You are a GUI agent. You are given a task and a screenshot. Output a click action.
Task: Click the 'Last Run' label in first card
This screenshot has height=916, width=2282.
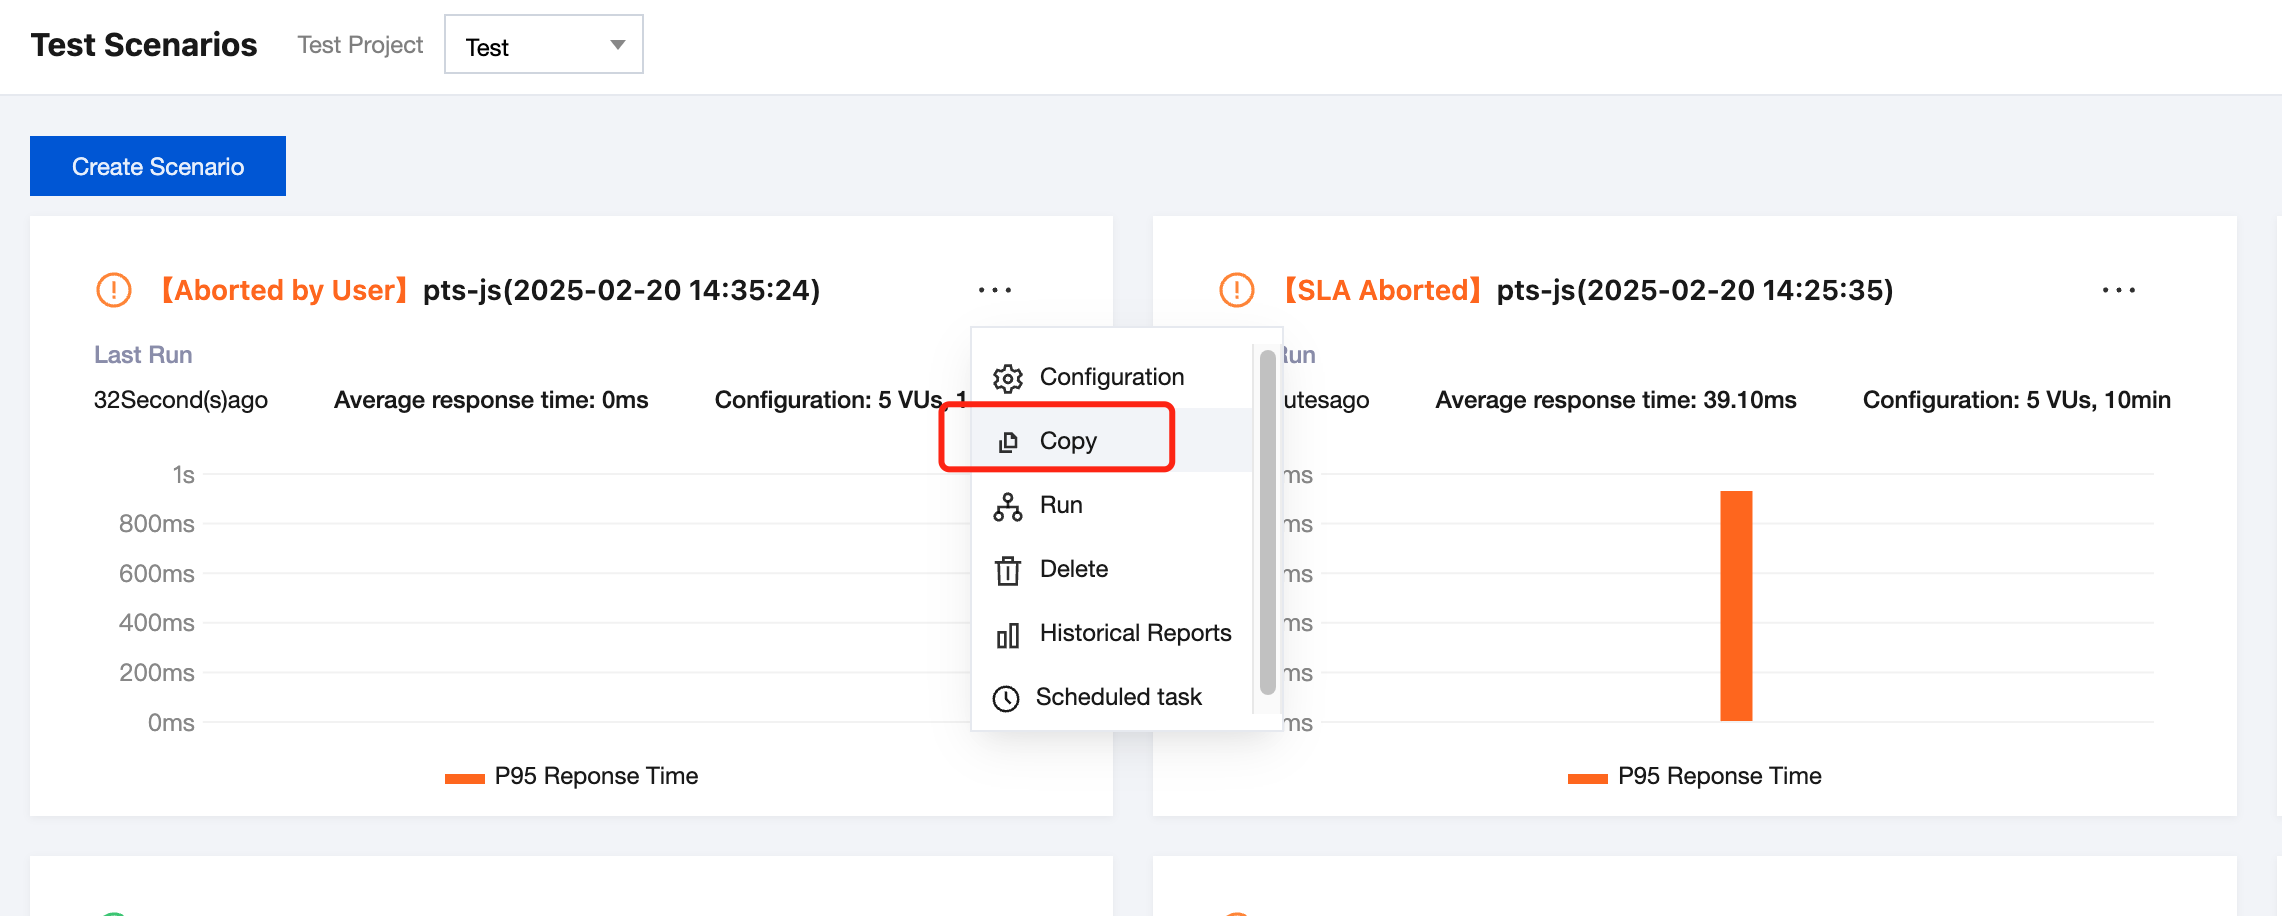pyautogui.click(x=143, y=355)
